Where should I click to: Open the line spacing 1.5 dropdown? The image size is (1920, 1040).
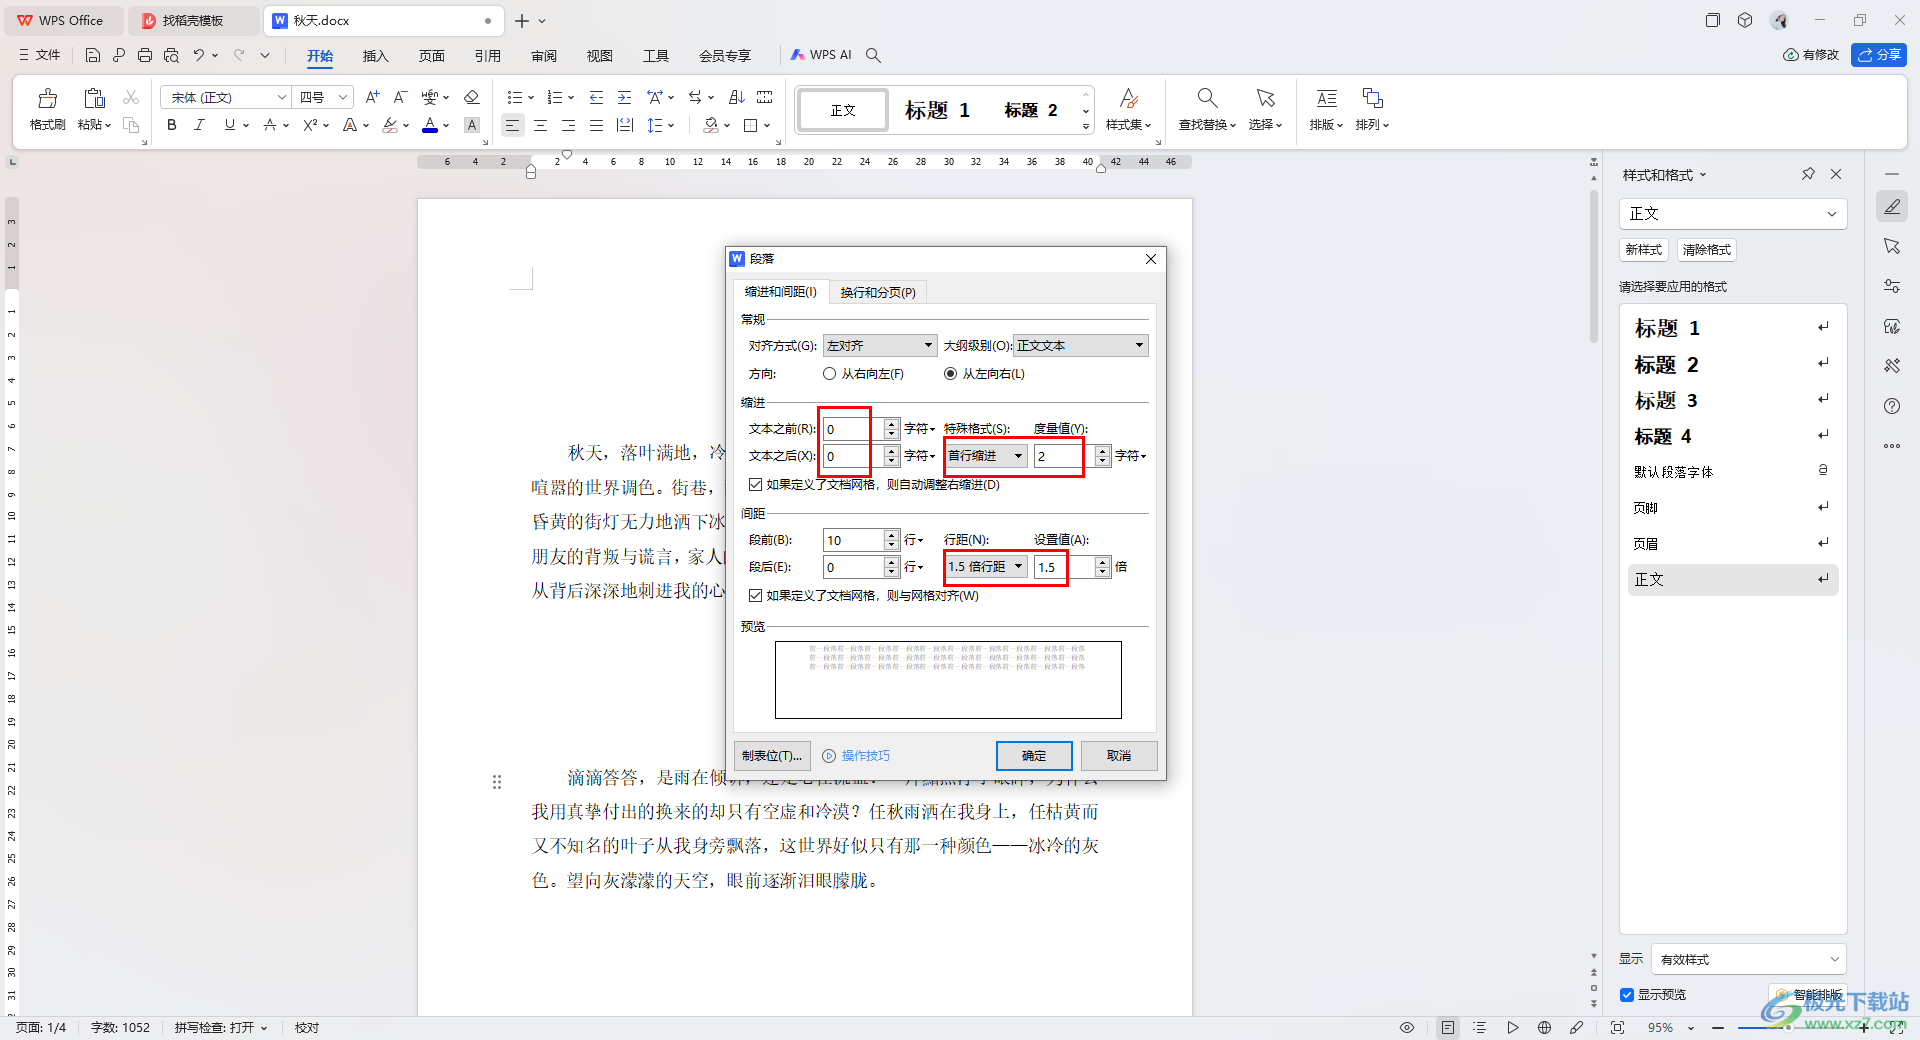coord(987,566)
